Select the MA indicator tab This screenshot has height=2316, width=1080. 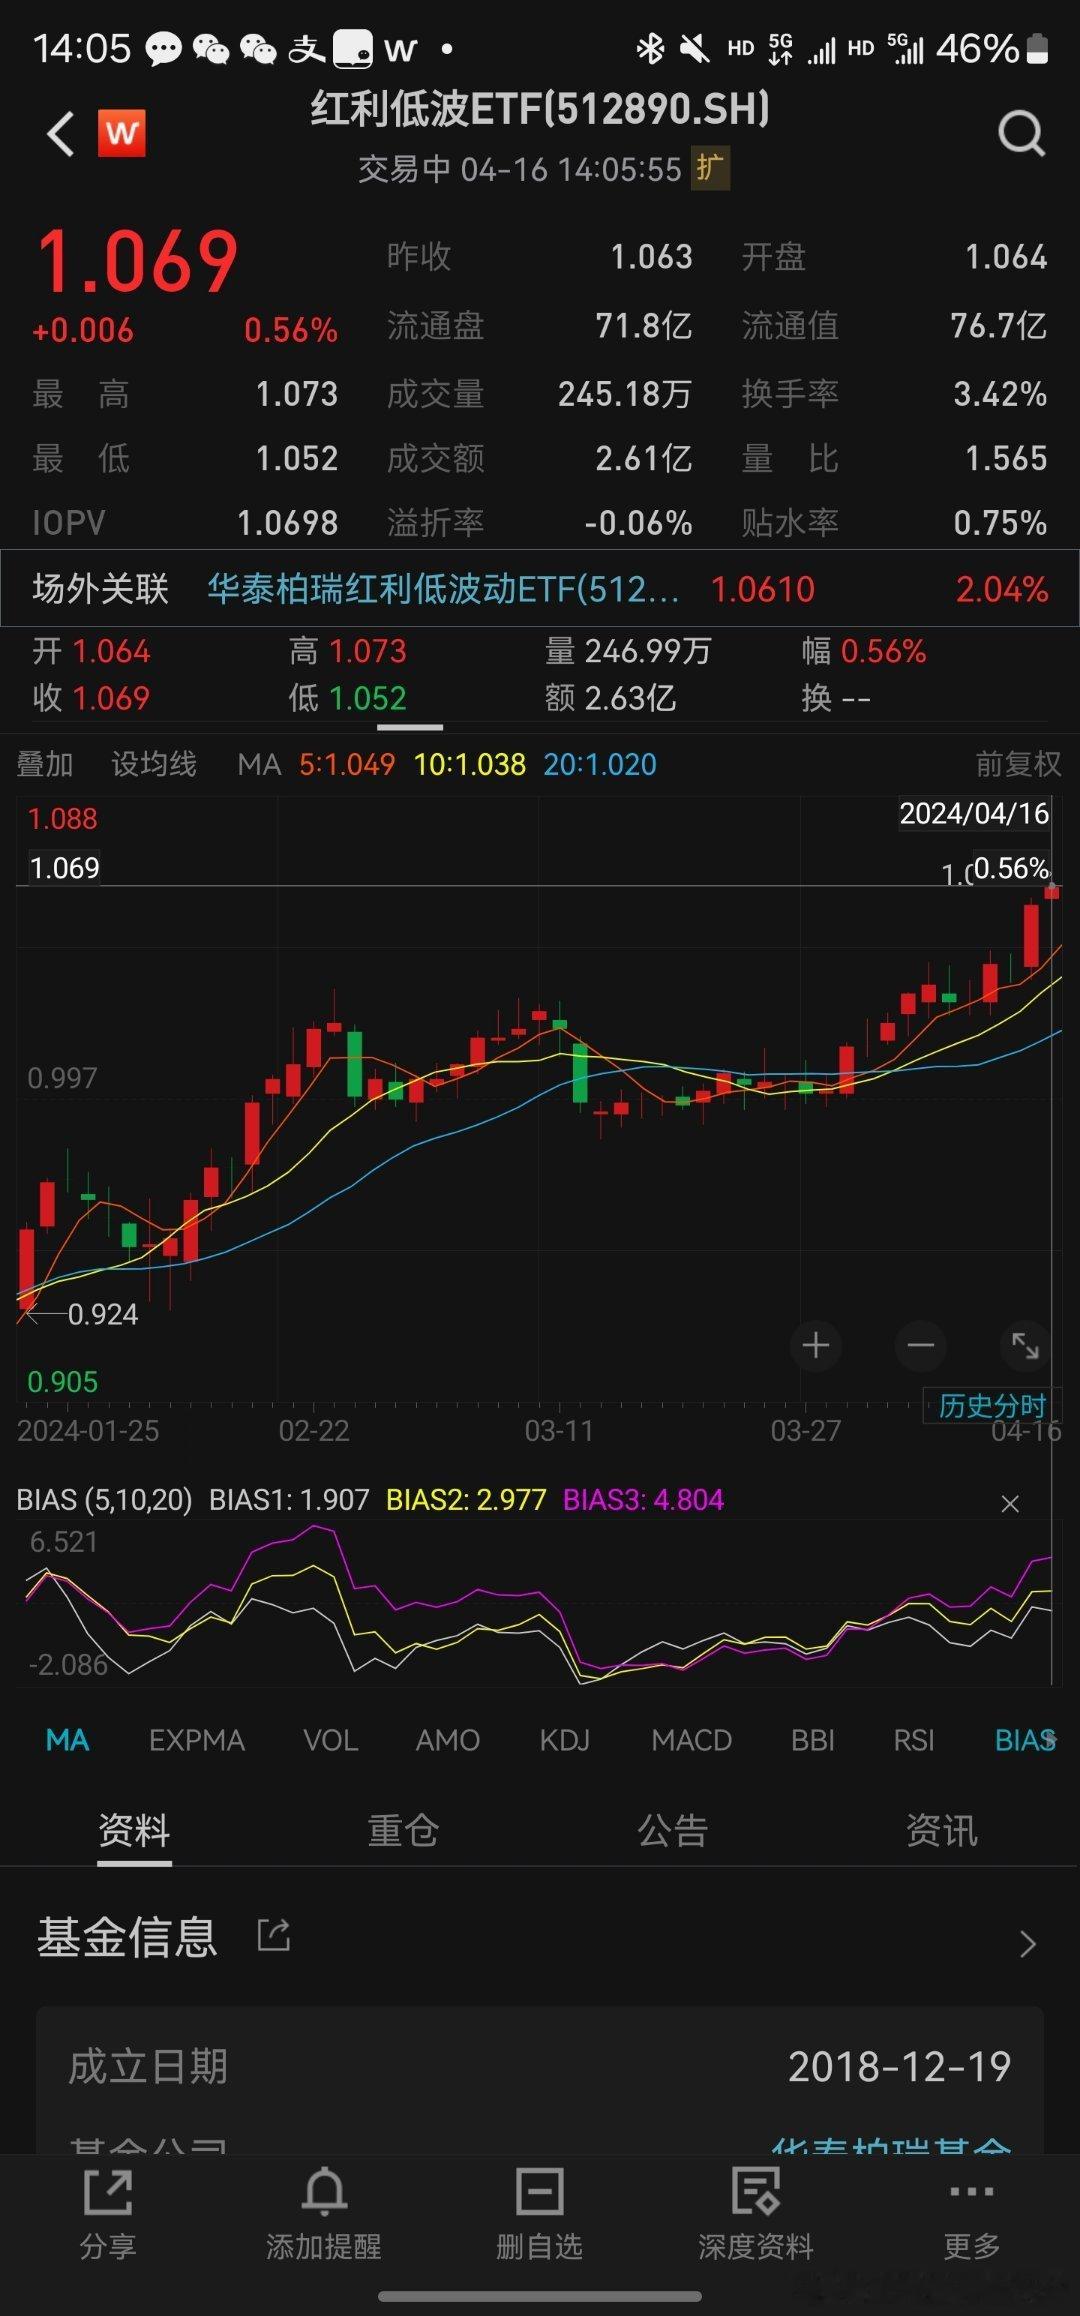(67, 1740)
